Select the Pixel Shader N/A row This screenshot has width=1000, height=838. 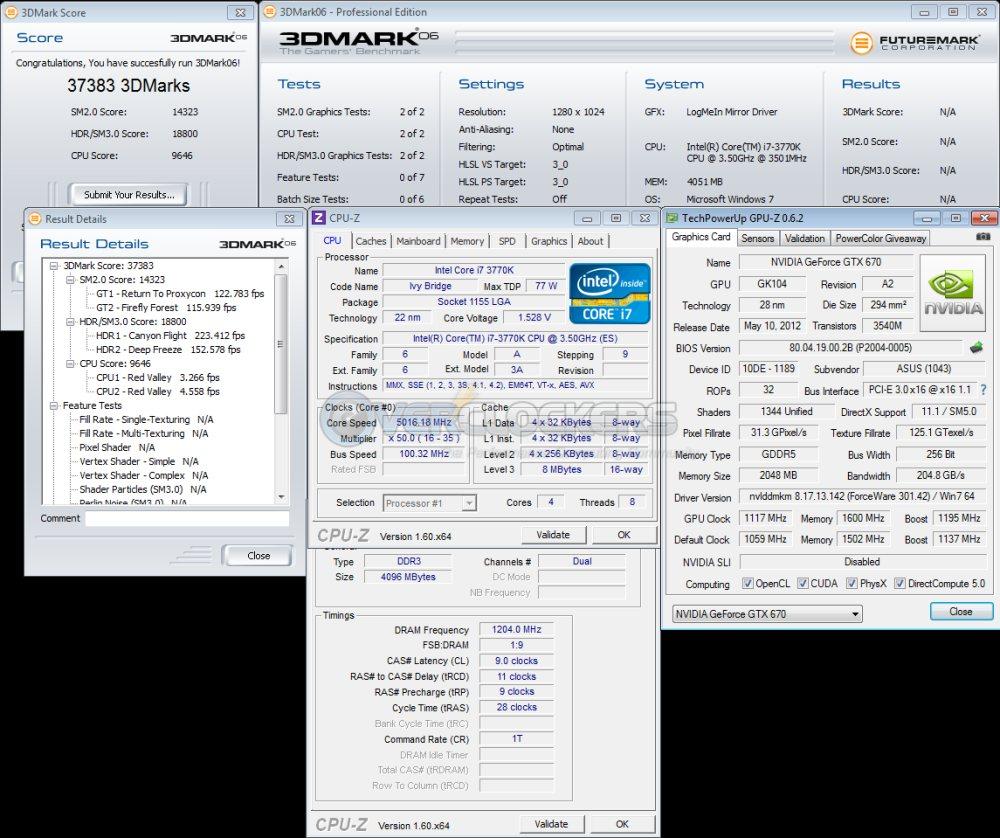tap(117, 448)
